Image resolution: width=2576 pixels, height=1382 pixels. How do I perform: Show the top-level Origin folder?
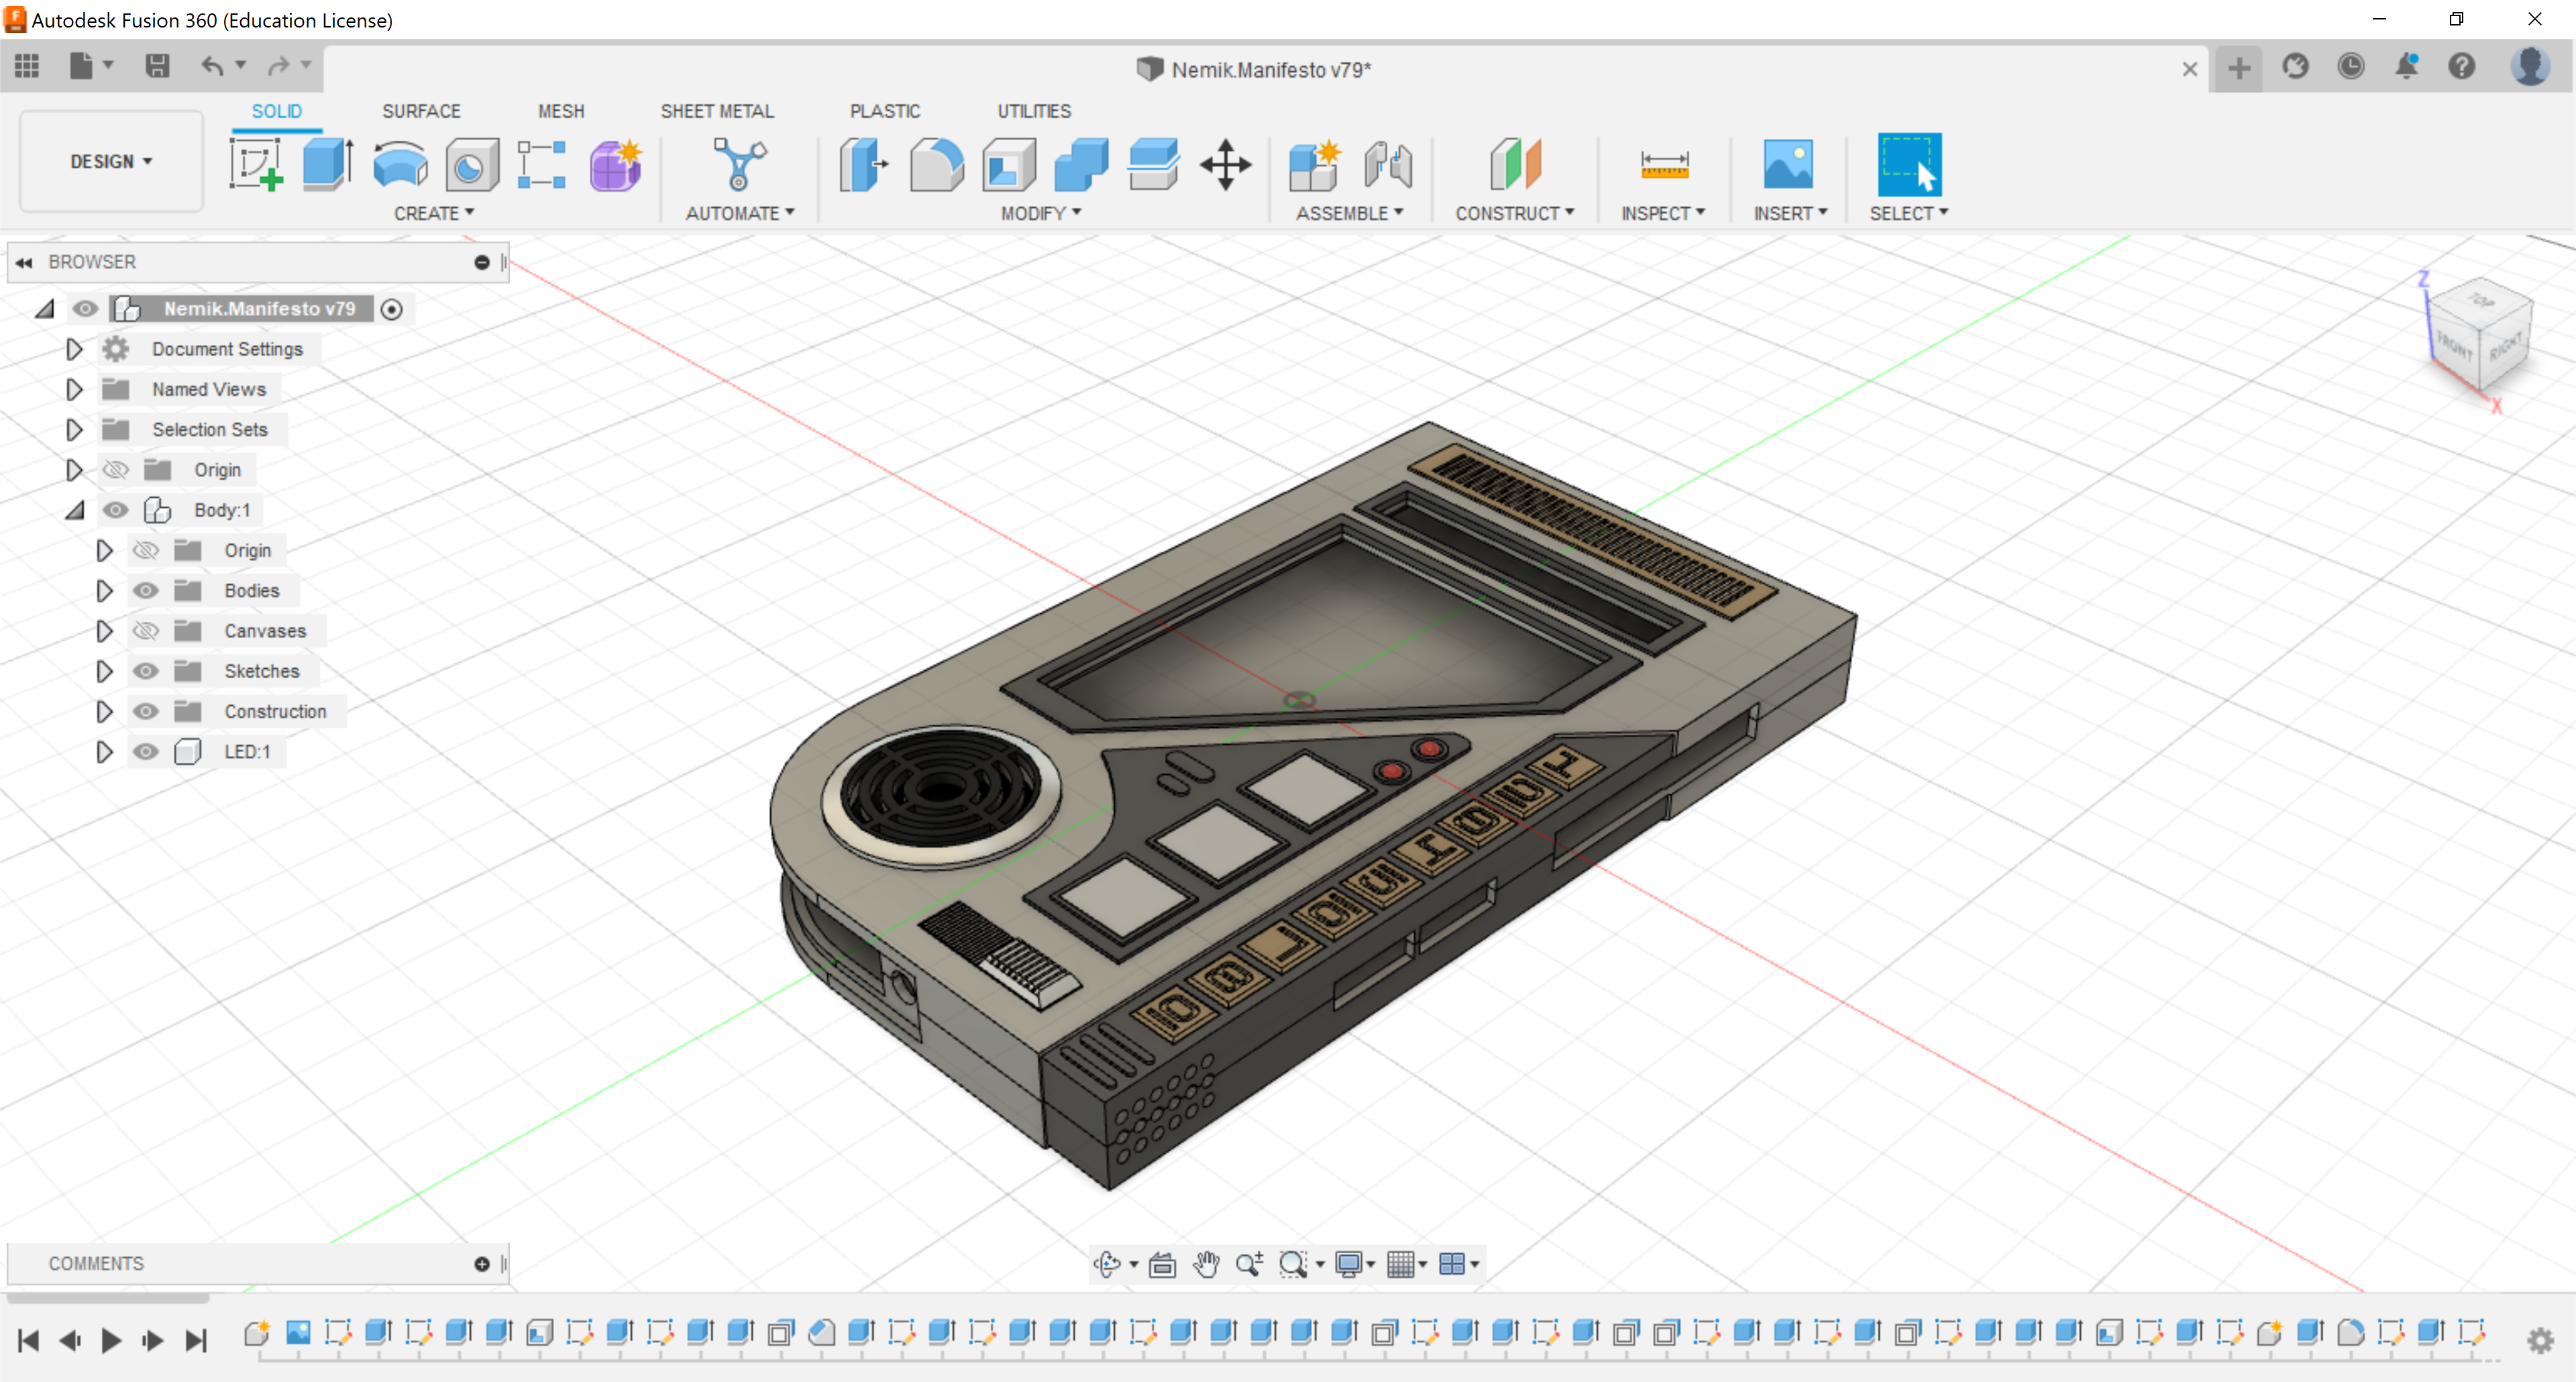coord(116,470)
